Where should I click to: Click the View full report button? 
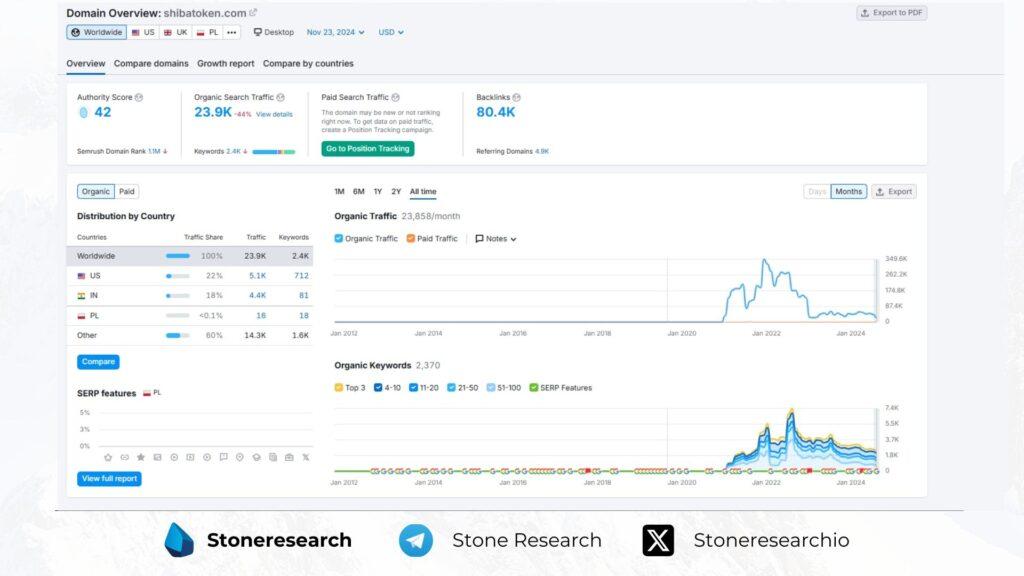coord(109,479)
